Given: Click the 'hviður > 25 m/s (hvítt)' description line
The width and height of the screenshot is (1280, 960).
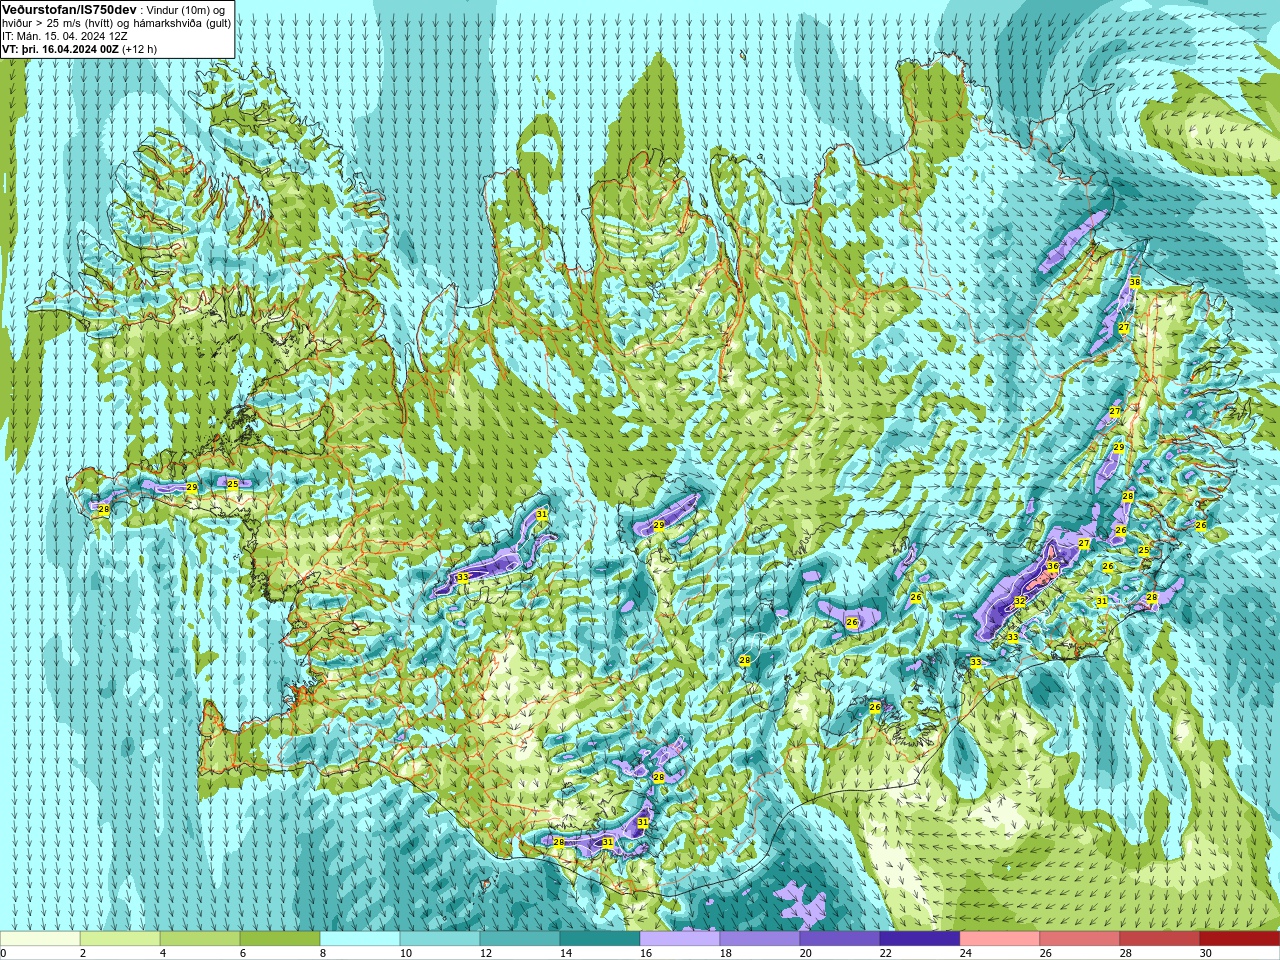Looking at the screenshot, I should coord(116,23).
